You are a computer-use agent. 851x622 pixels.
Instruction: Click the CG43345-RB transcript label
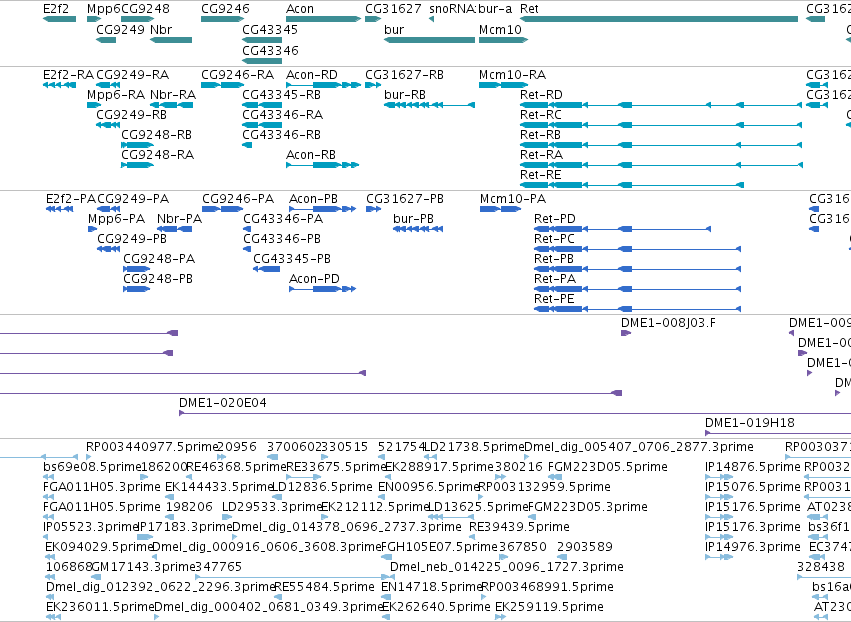pyautogui.click(x=281, y=94)
